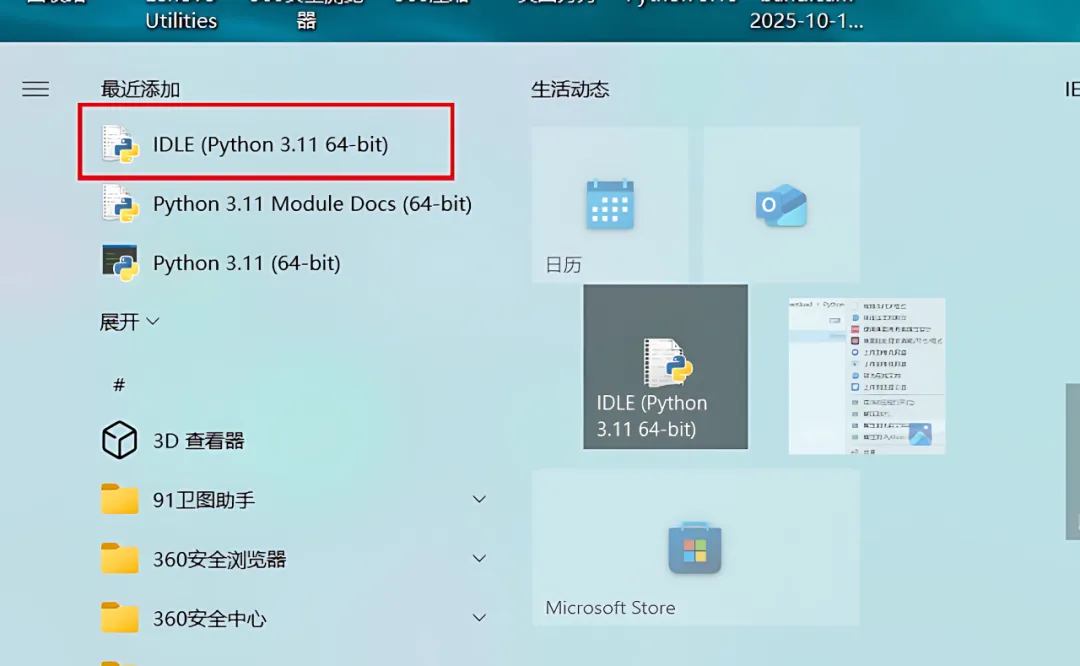Click the 360安全中心 label text
Viewport: 1080px width, 666px height.
209,618
